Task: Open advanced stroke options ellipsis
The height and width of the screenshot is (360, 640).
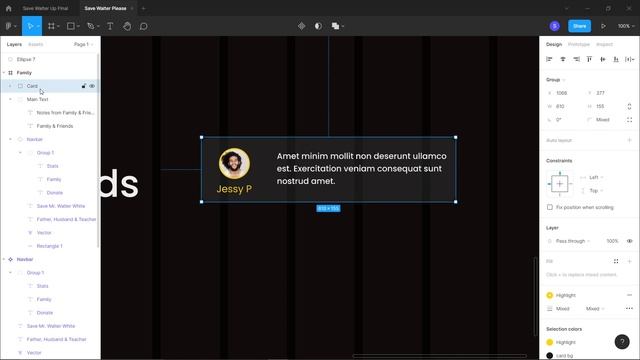Action: [629, 309]
